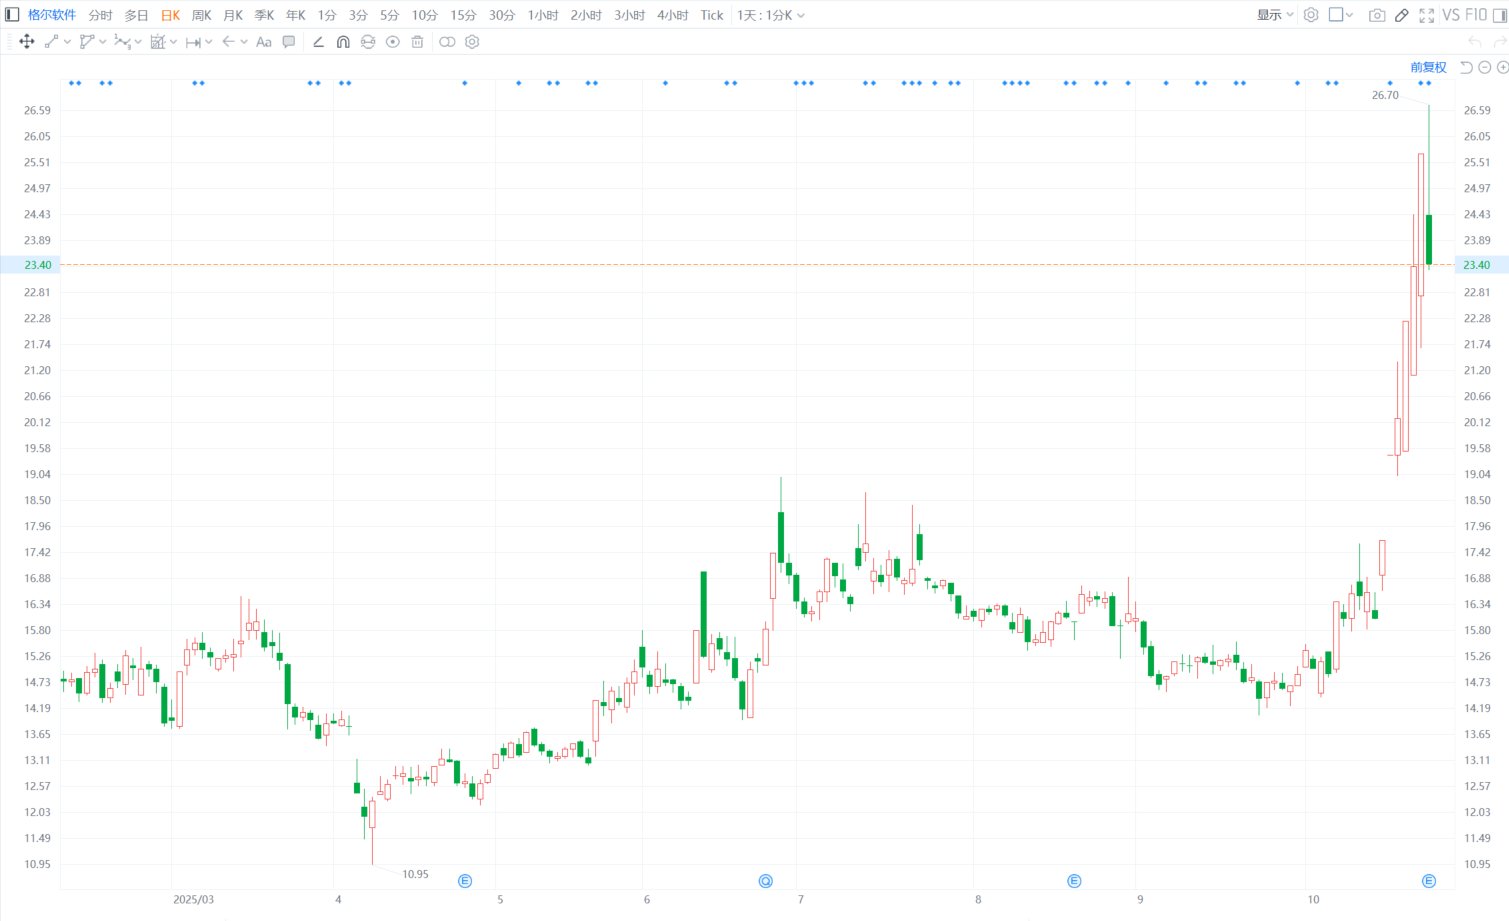The width and height of the screenshot is (1509, 921).
Task: Select the comment bubble note tool
Action: 289,42
